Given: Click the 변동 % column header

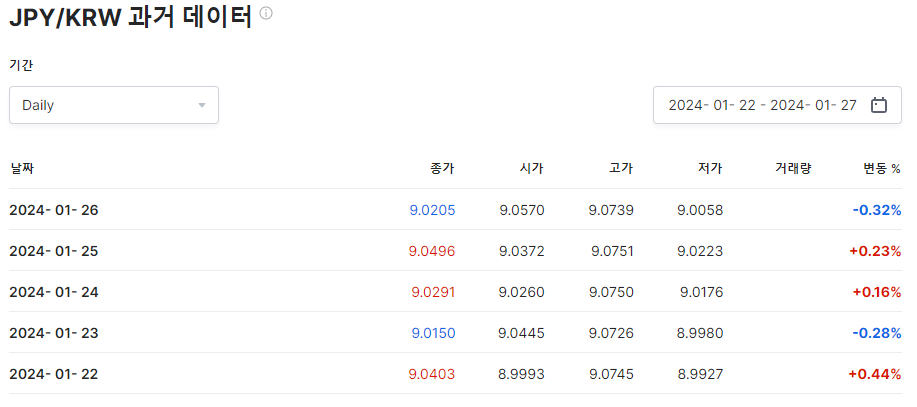Looking at the screenshot, I should (x=882, y=169).
